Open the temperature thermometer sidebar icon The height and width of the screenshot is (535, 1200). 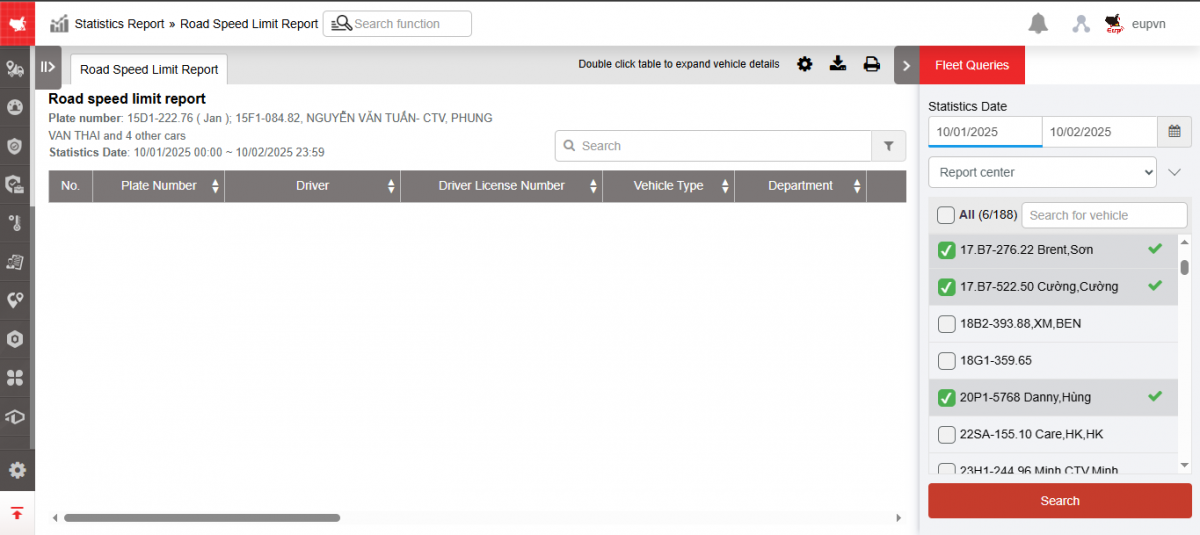coord(15,222)
